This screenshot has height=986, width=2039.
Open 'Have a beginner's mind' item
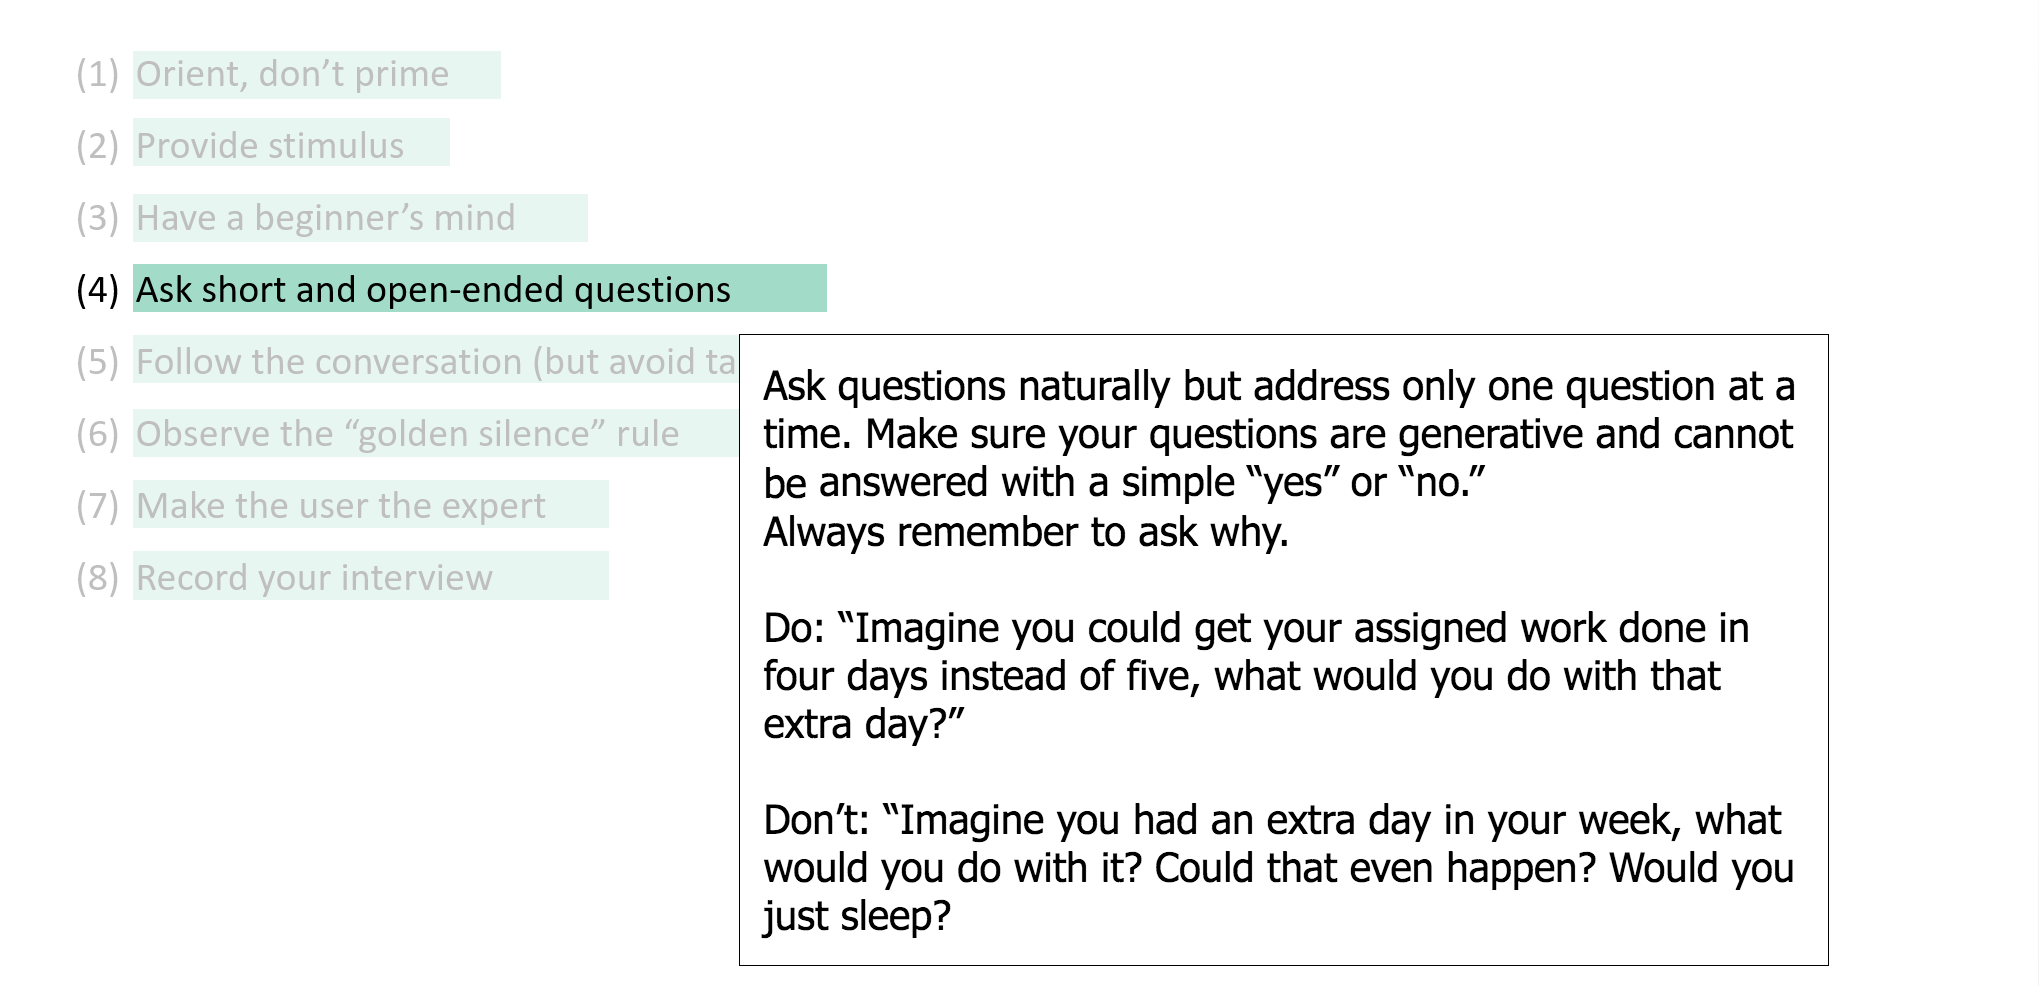tap(360, 218)
